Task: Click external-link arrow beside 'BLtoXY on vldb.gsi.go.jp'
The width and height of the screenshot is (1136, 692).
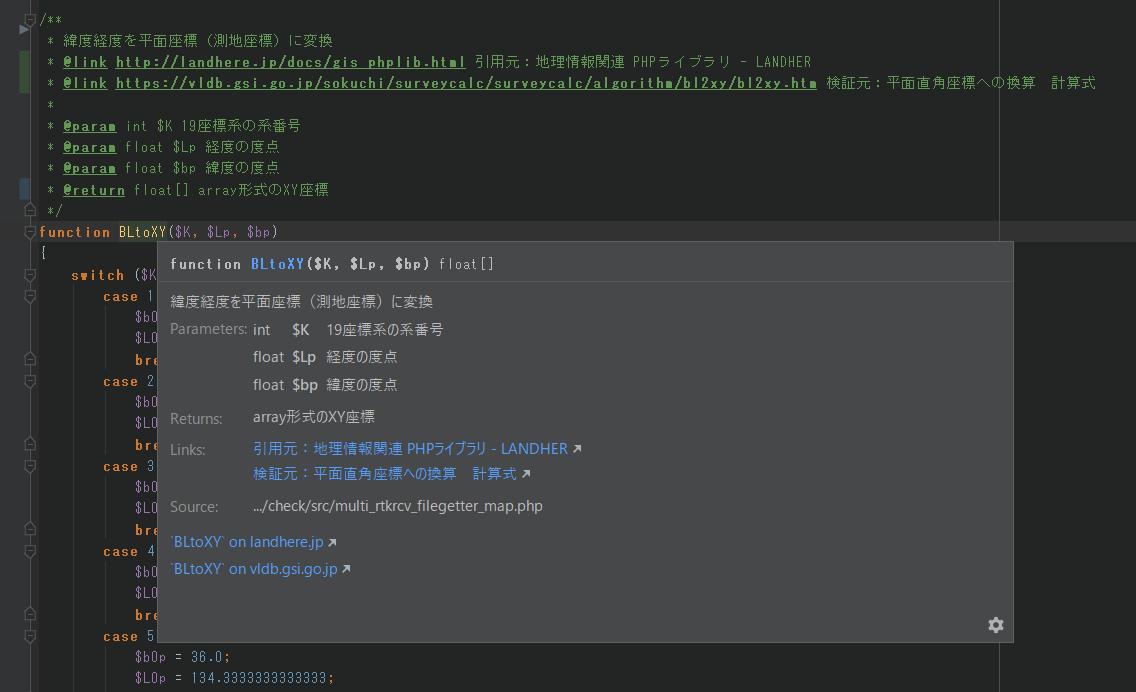Action: click(x=347, y=569)
